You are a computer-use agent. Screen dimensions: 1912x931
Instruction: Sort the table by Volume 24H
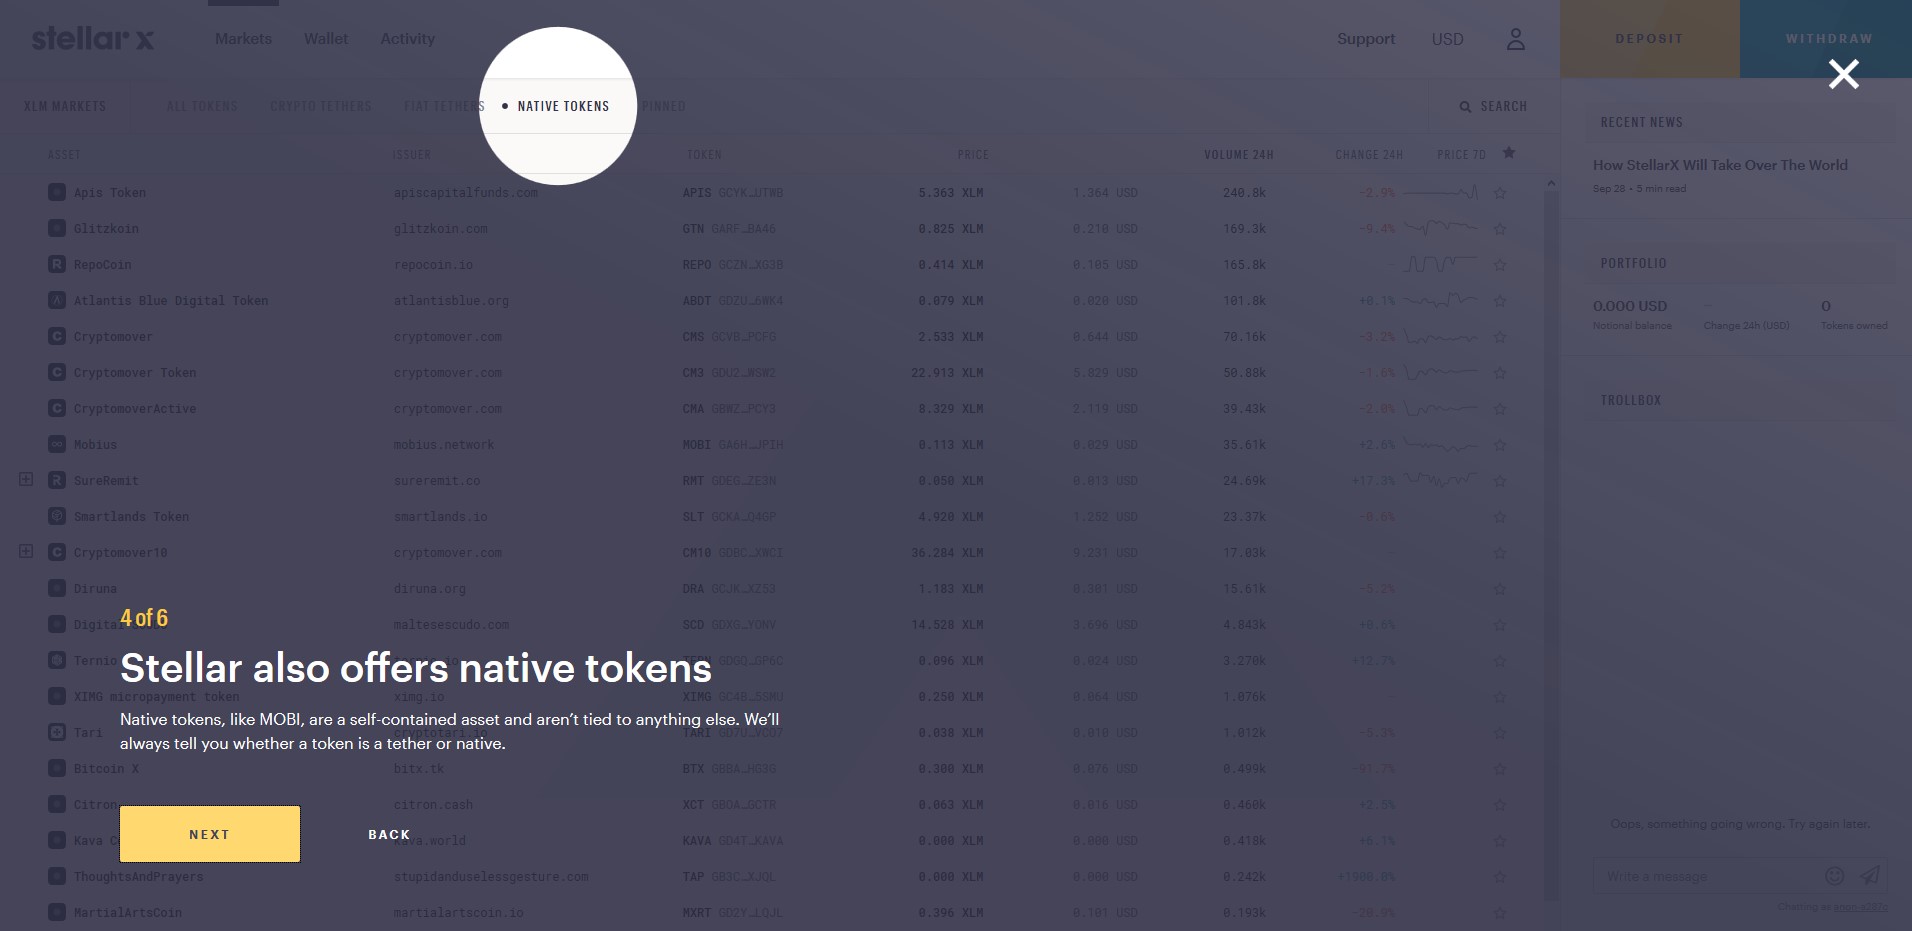click(x=1238, y=154)
